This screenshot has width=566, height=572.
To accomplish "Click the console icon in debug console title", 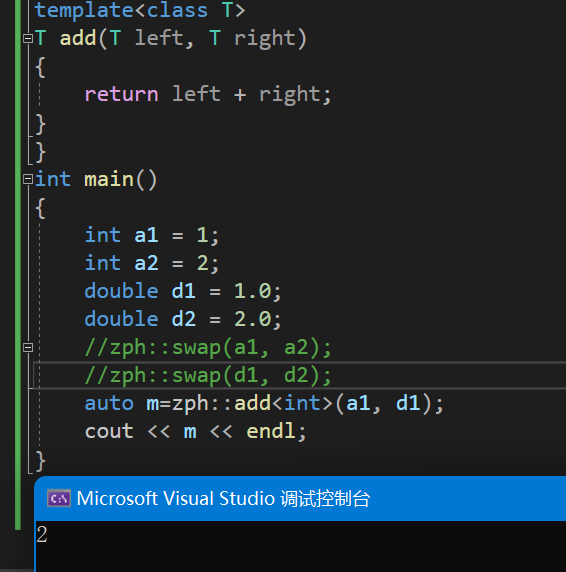I will 59,498.
